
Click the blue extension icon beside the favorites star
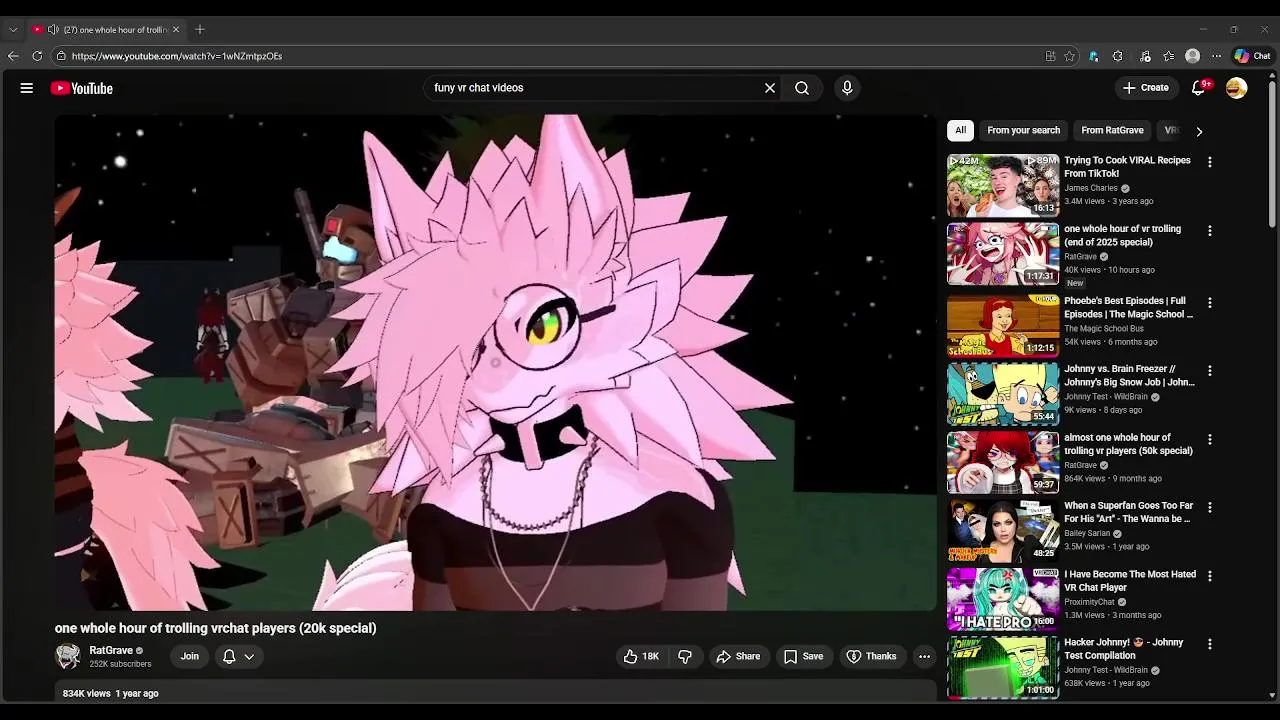tap(1094, 56)
